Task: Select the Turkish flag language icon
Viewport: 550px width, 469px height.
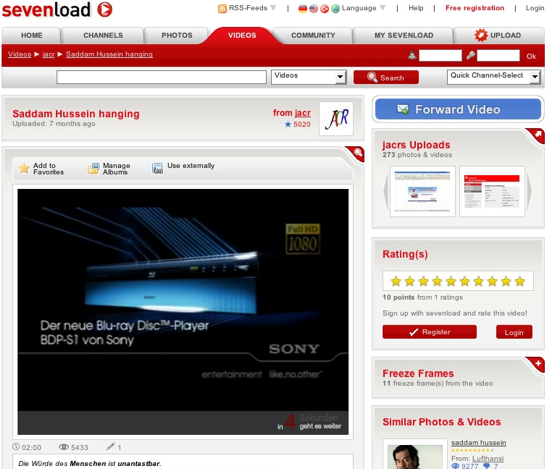Action: pyautogui.click(x=324, y=9)
